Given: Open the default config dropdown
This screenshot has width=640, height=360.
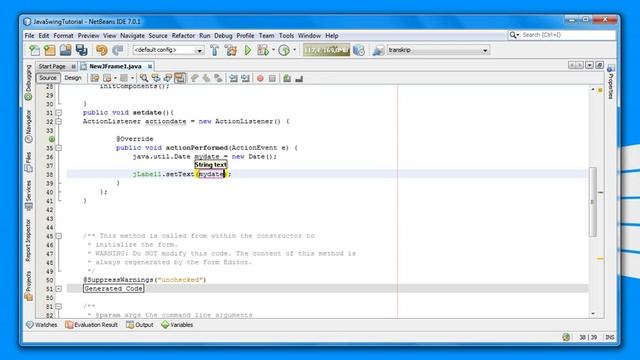Looking at the screenshot, I should point(200,51).
